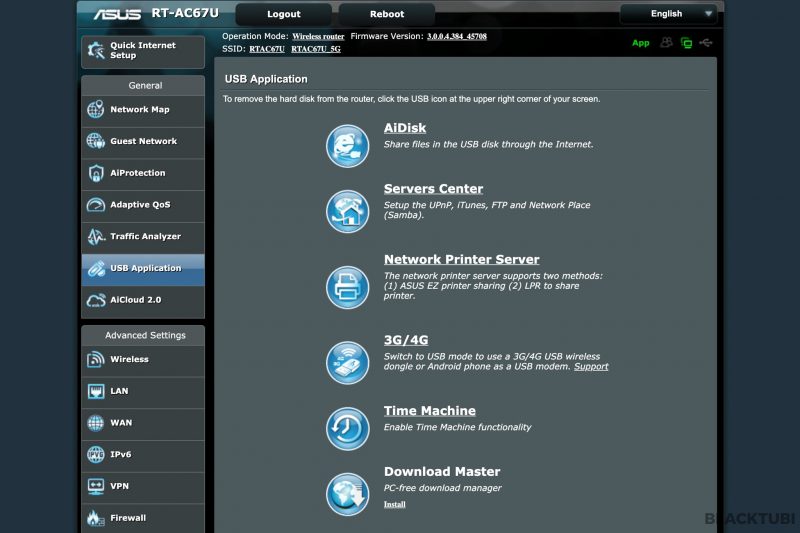This screenshot has width=800, height=533.
Task: Click the IPv6 icon in sidebar
Action: coord(95,454)
